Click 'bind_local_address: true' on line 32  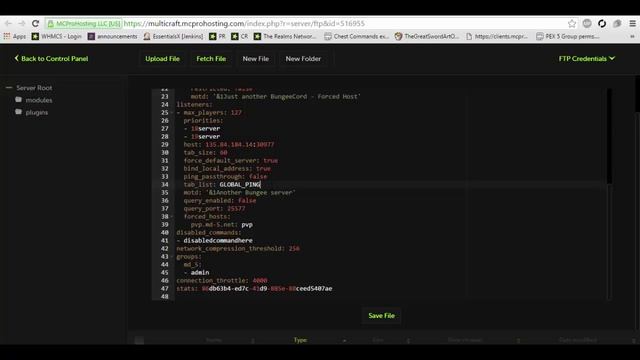point(227,169)
